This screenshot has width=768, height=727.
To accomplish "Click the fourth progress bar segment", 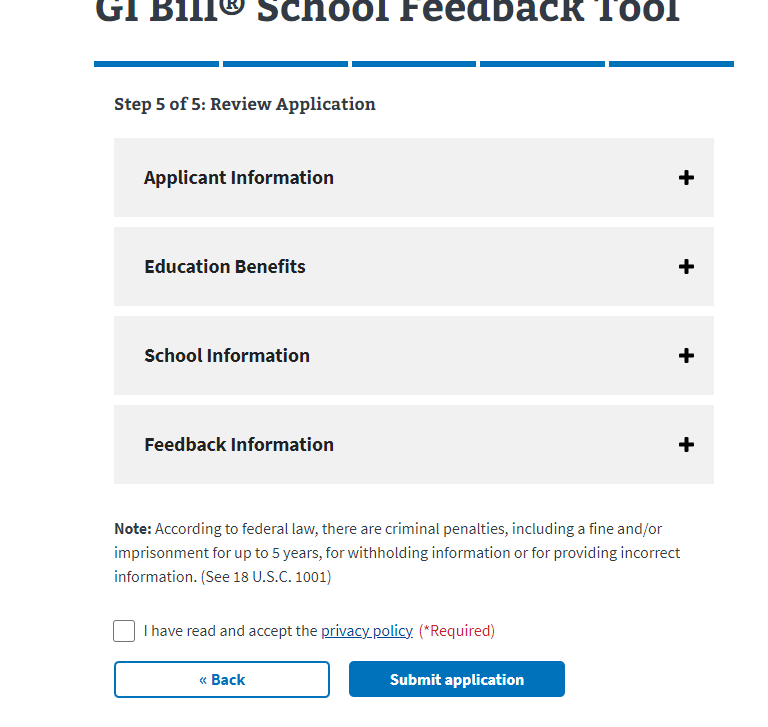I will click(x=542, y=64).
